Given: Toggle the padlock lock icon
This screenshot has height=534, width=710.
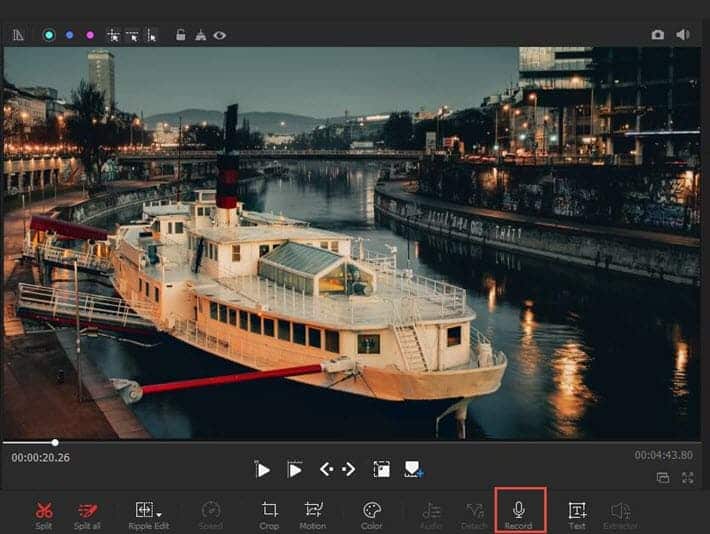Looking at the screenshot, I should (180, 35).
